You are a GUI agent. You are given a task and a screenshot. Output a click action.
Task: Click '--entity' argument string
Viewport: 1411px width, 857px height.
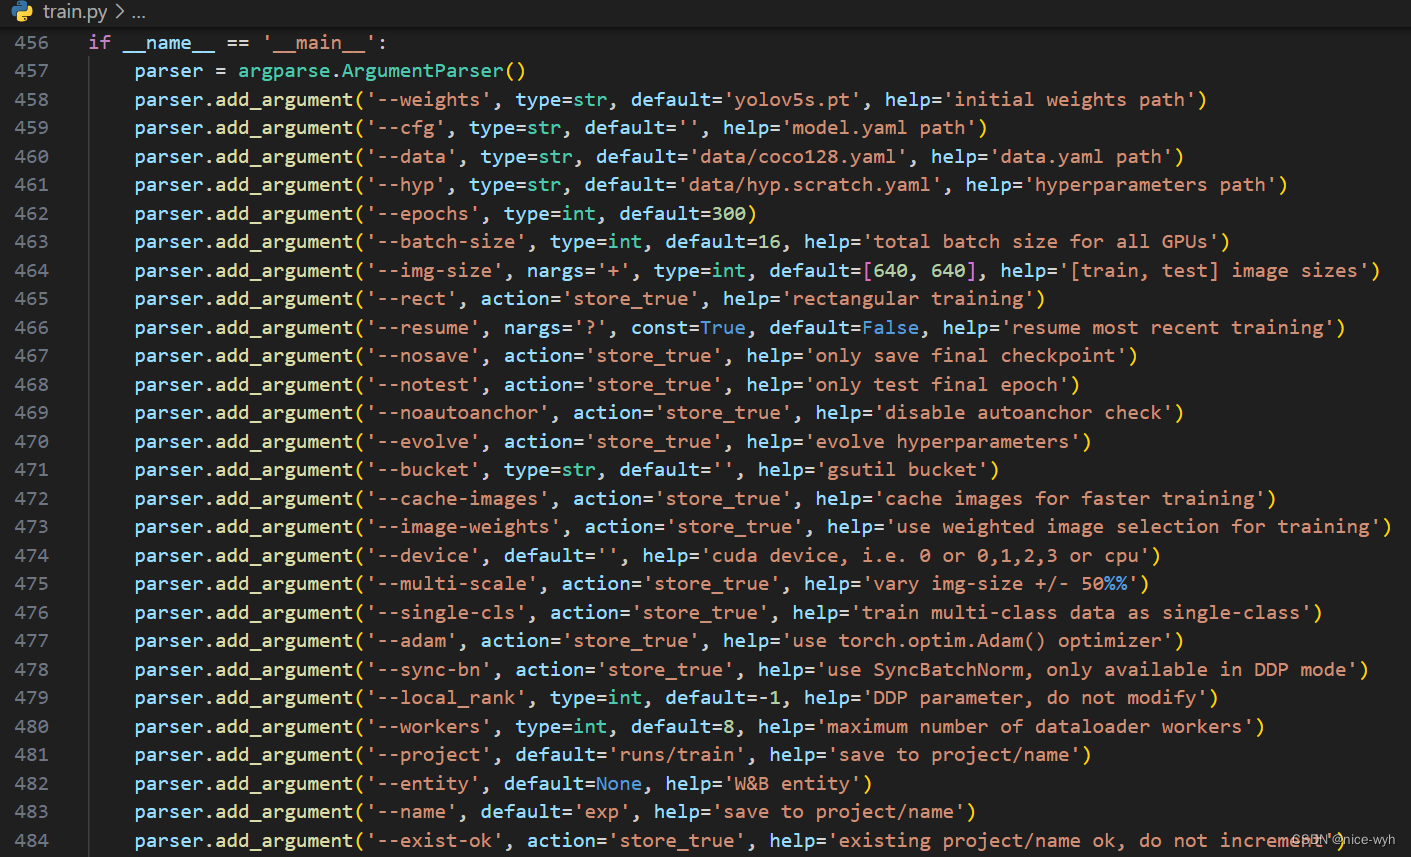(423, 783)
